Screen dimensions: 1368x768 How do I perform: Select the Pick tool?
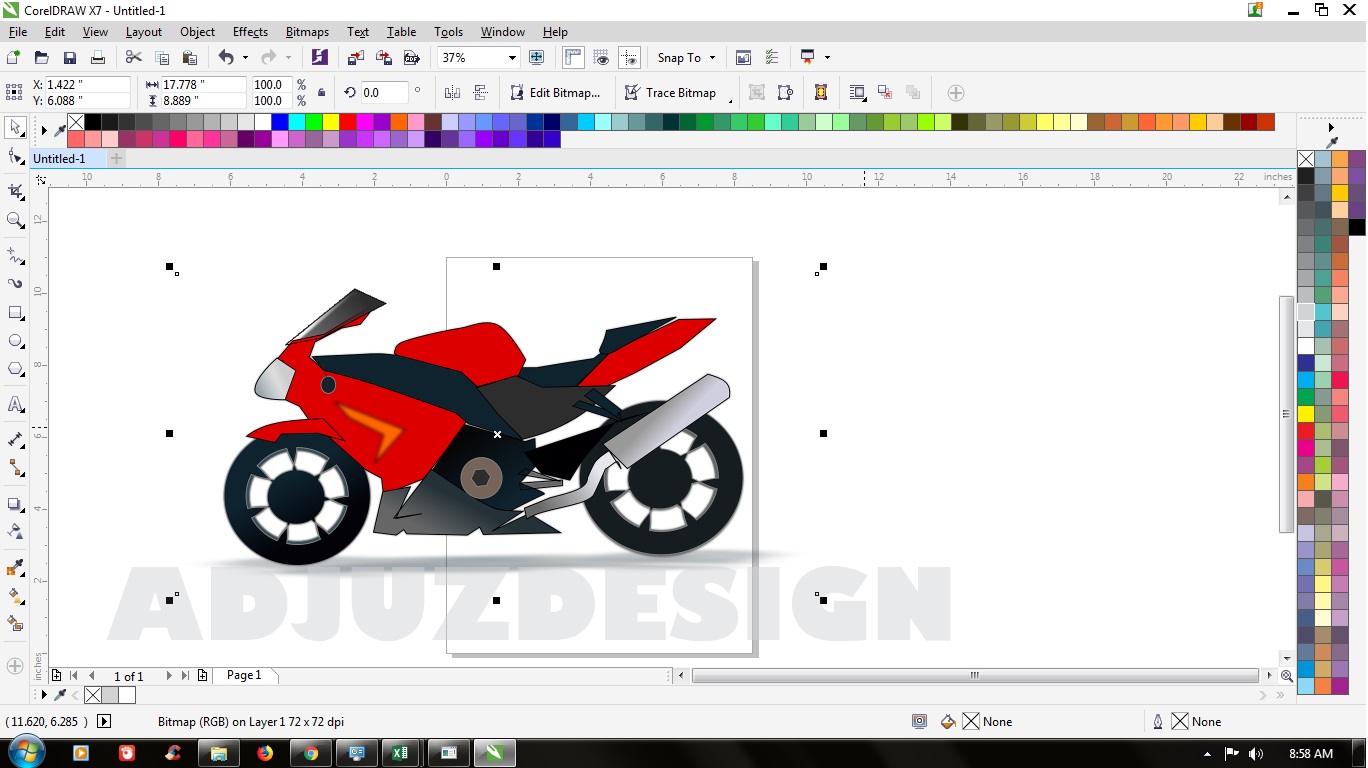[15, 128]
